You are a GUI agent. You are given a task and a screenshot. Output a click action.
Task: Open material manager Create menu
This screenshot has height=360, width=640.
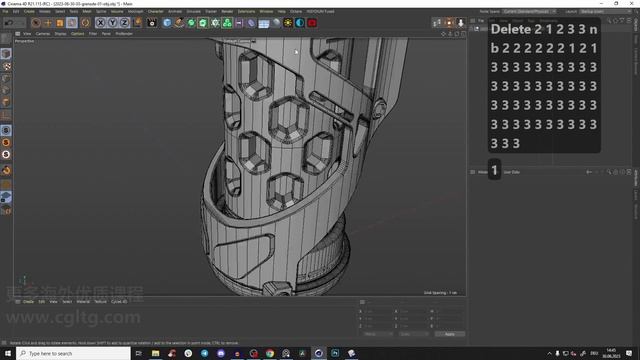pos(28,302)
